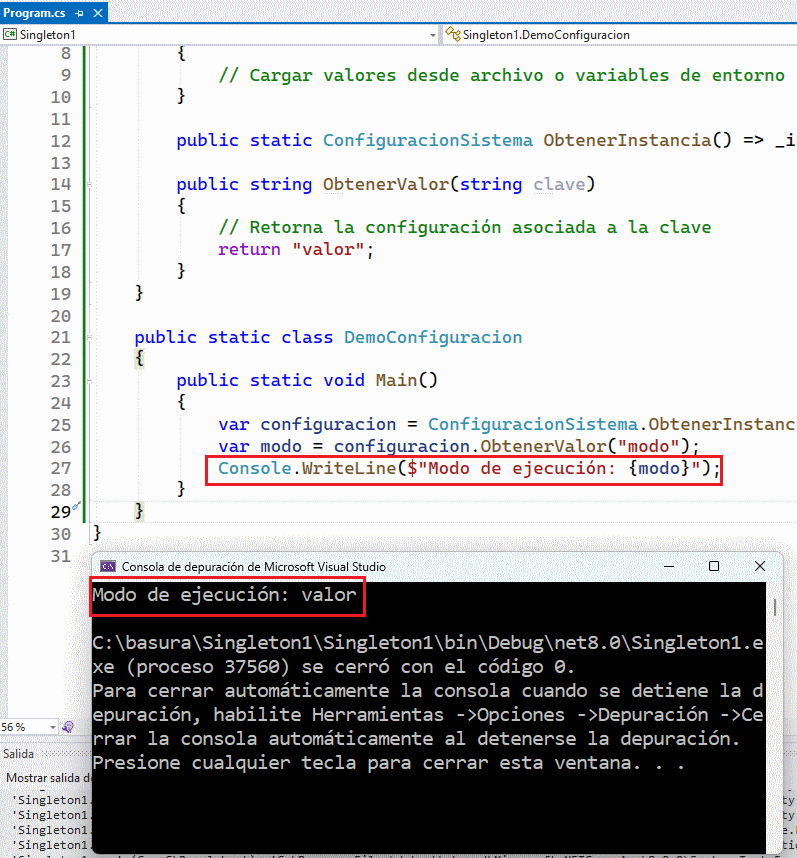Close the debug console window
This screenshot has width=797, height=858.
pos(760,567)
